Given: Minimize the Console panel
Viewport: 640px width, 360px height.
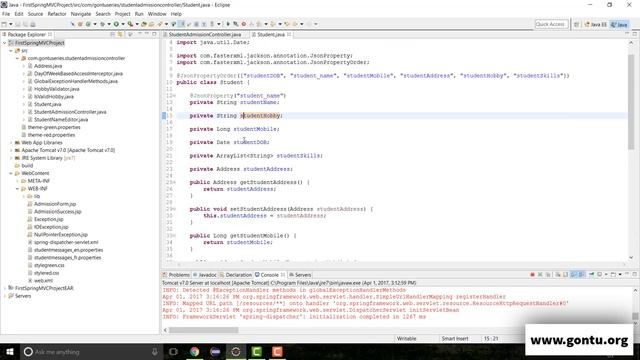Looking at the screenshot, I should [627, 274].
